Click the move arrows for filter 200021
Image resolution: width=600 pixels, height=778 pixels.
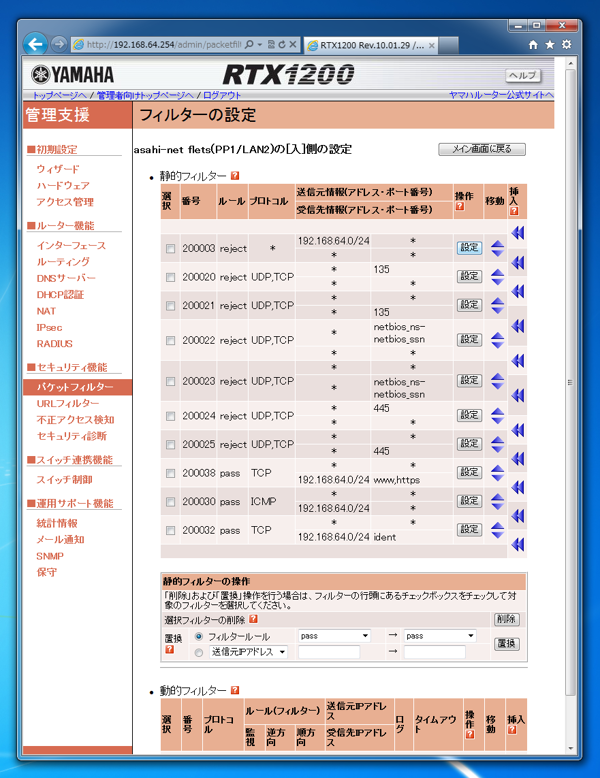point(497,305)
